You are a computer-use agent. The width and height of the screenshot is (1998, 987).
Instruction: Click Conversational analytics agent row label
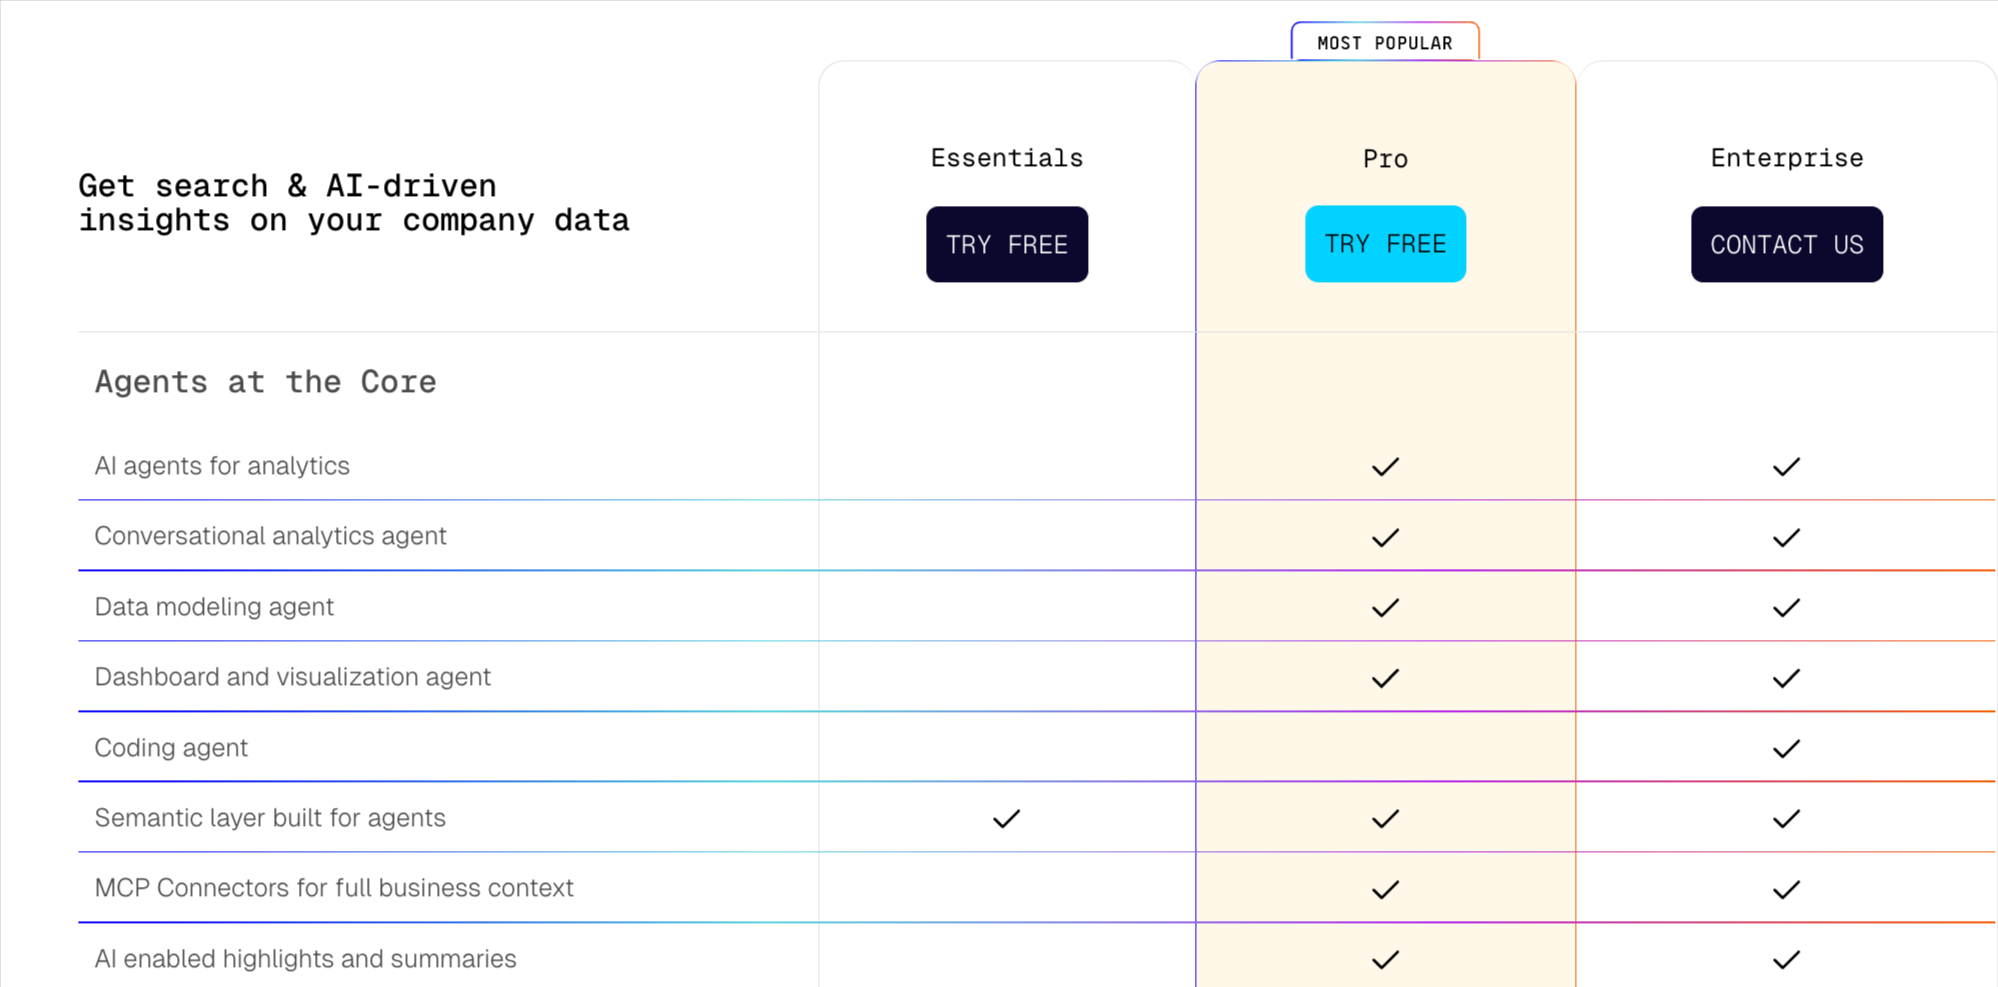(270, 536)
